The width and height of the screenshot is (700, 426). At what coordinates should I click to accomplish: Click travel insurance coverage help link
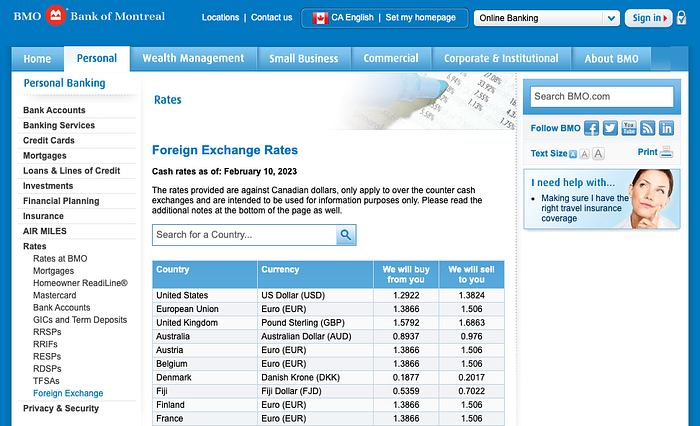pos(585,208)
